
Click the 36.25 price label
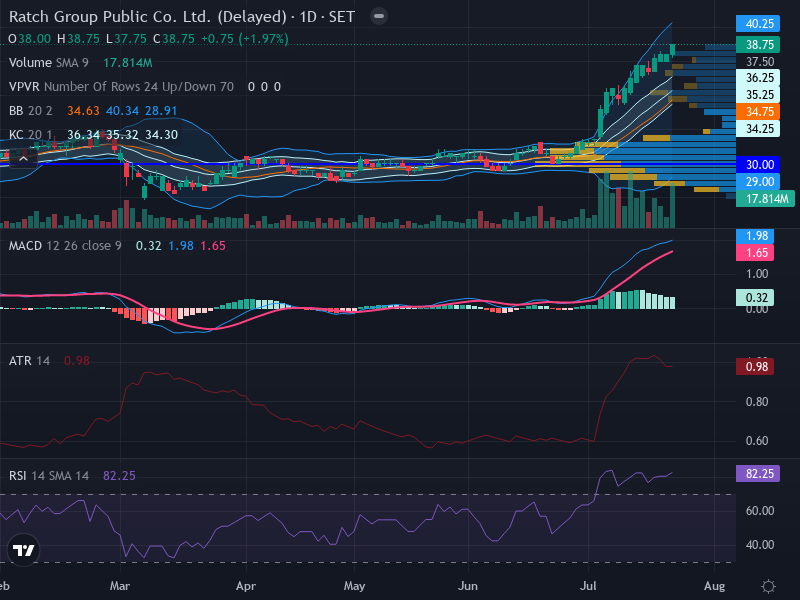point(758,78)
